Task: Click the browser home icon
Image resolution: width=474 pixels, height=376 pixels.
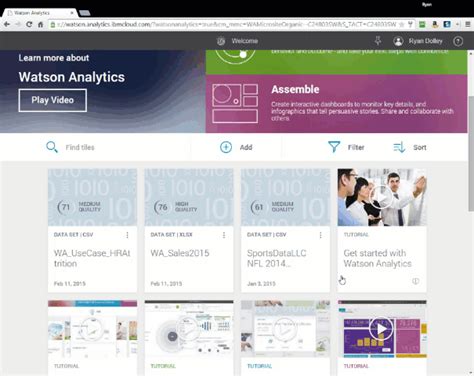Action: click(40, 24)
